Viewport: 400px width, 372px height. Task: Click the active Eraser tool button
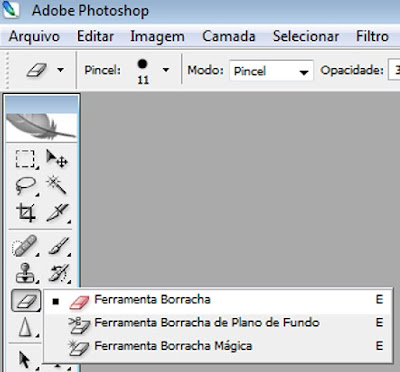pyautogui.click(x=26, y=301)
